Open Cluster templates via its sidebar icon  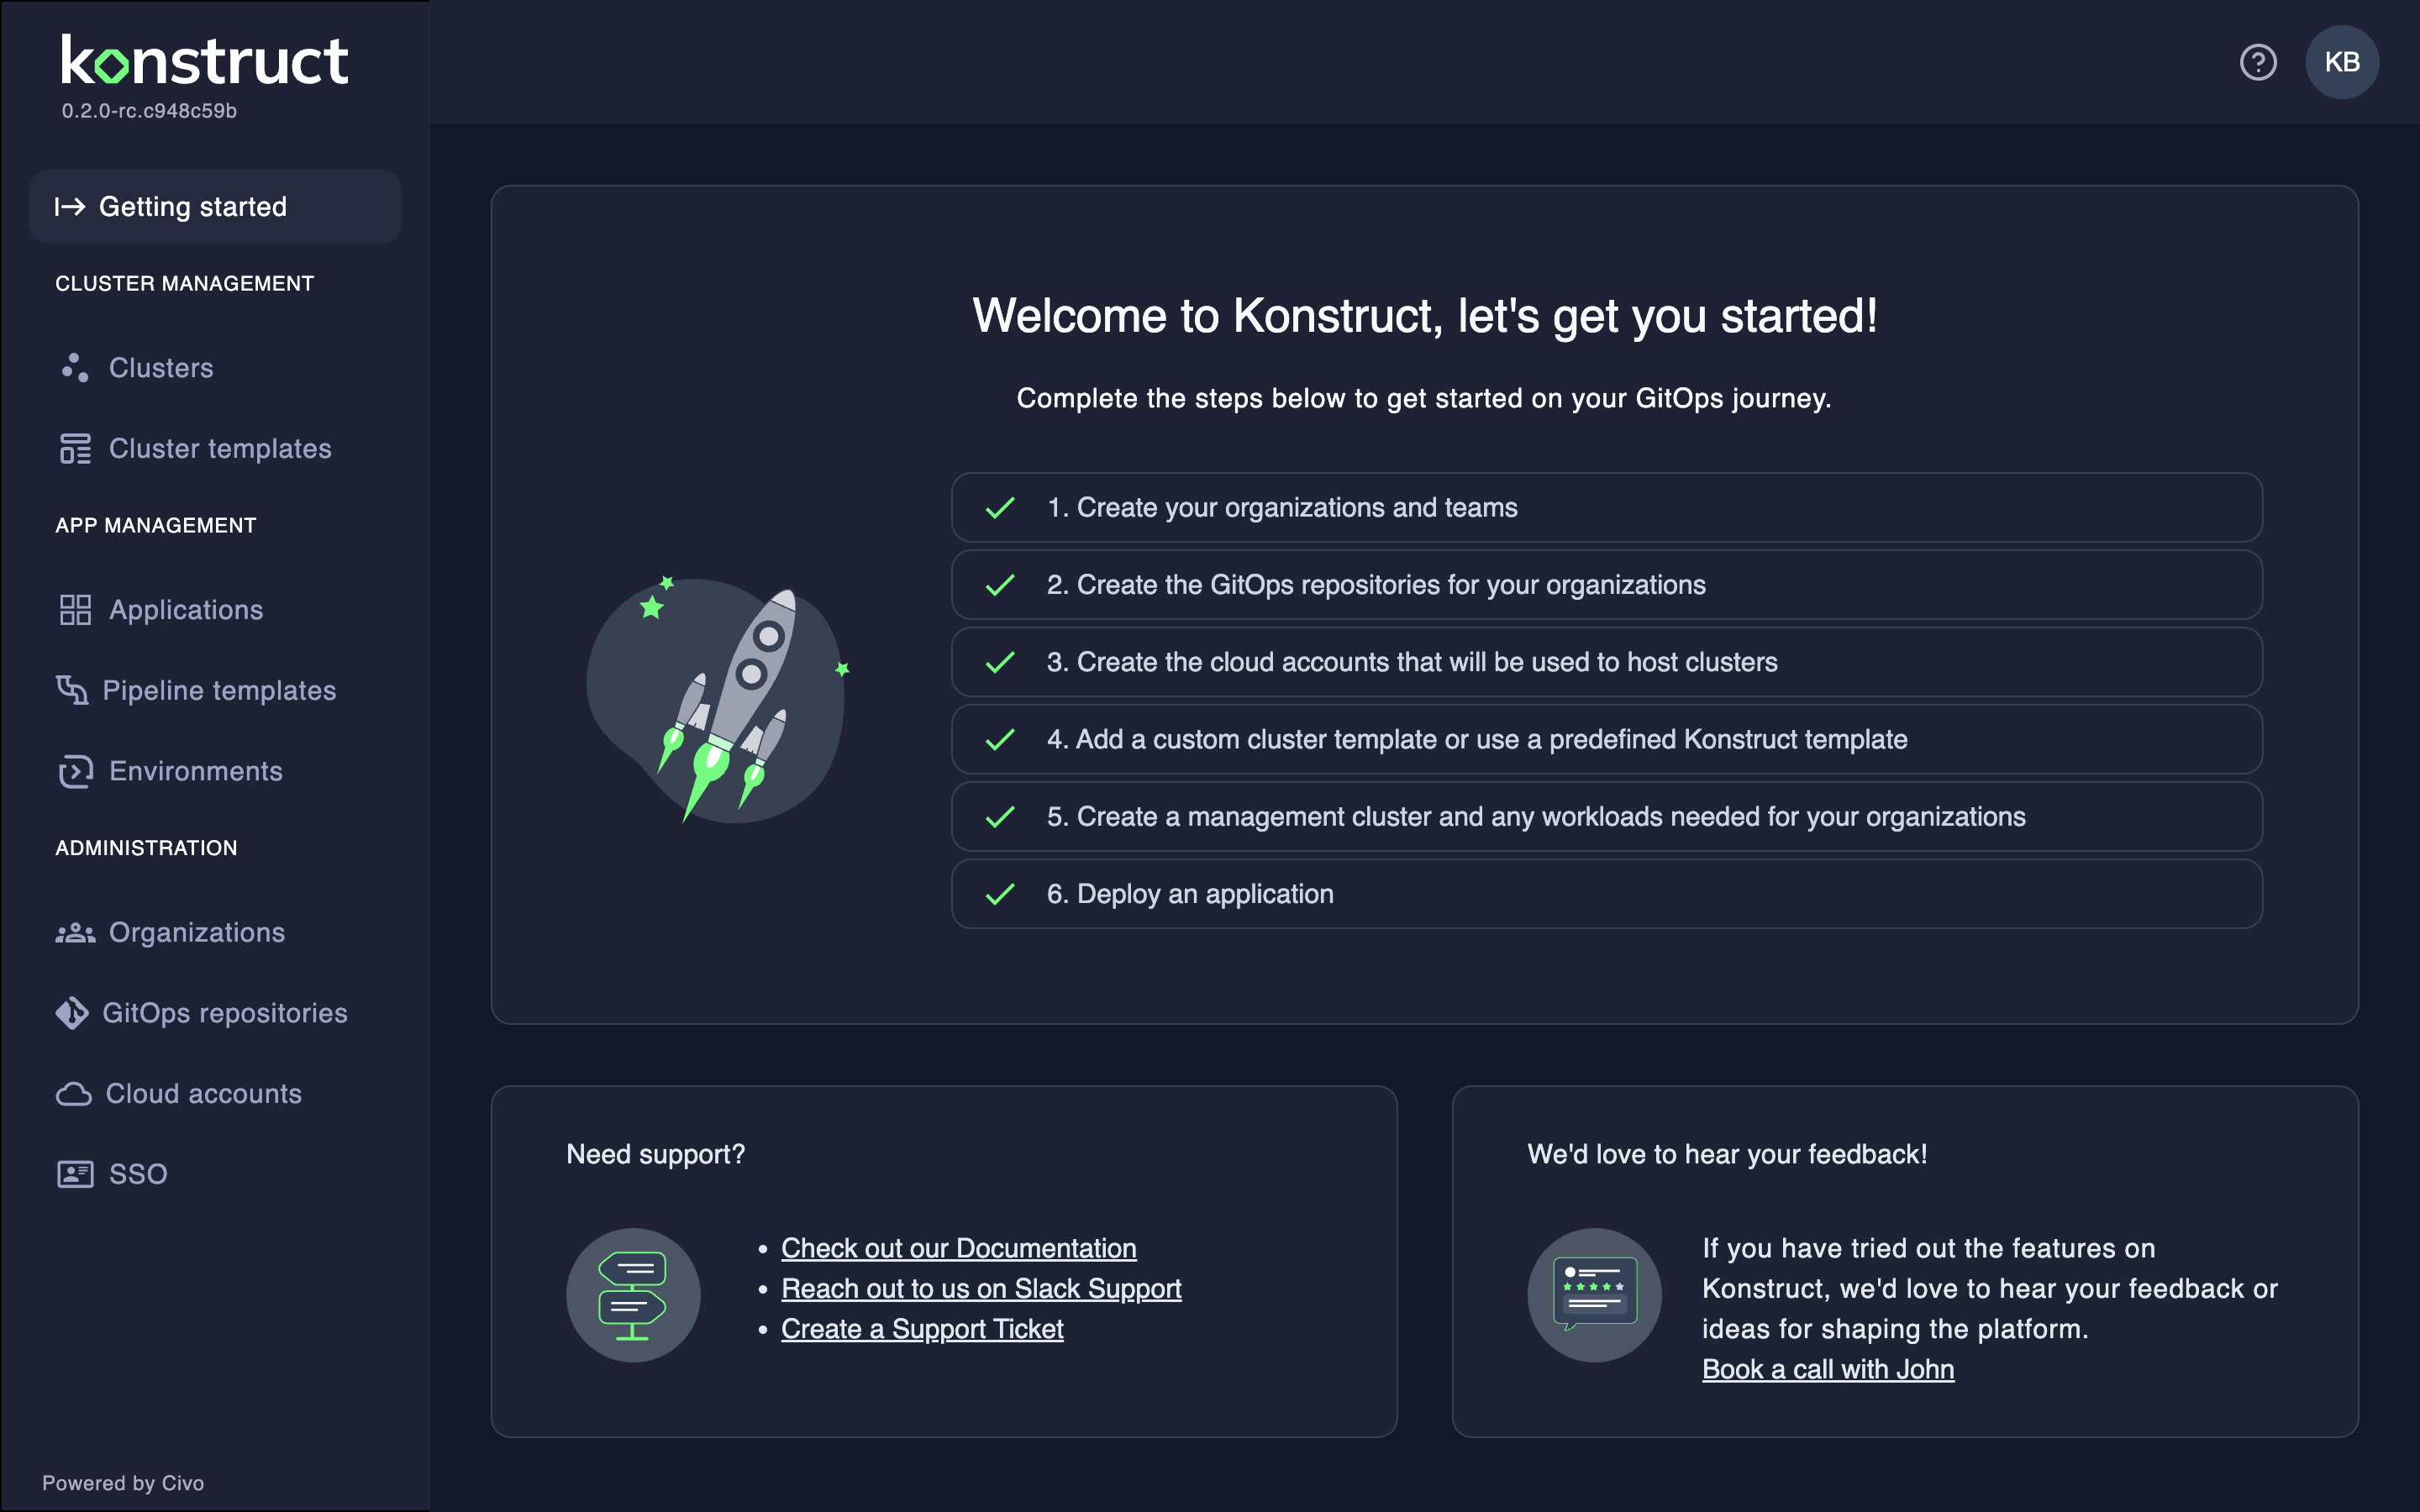(x=74, y=448)
